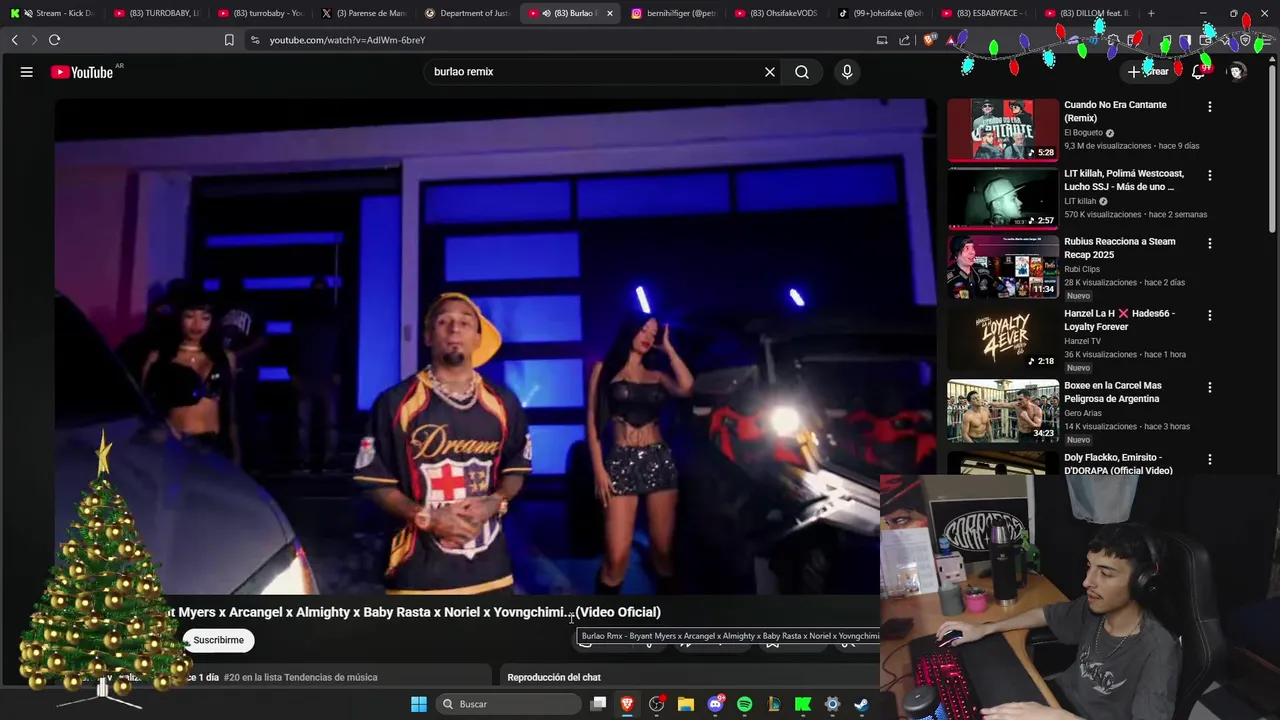Viewport: 1280px width, 720px height.
Task: Open Task View on the taskbar
Action: tap(598, 704)
